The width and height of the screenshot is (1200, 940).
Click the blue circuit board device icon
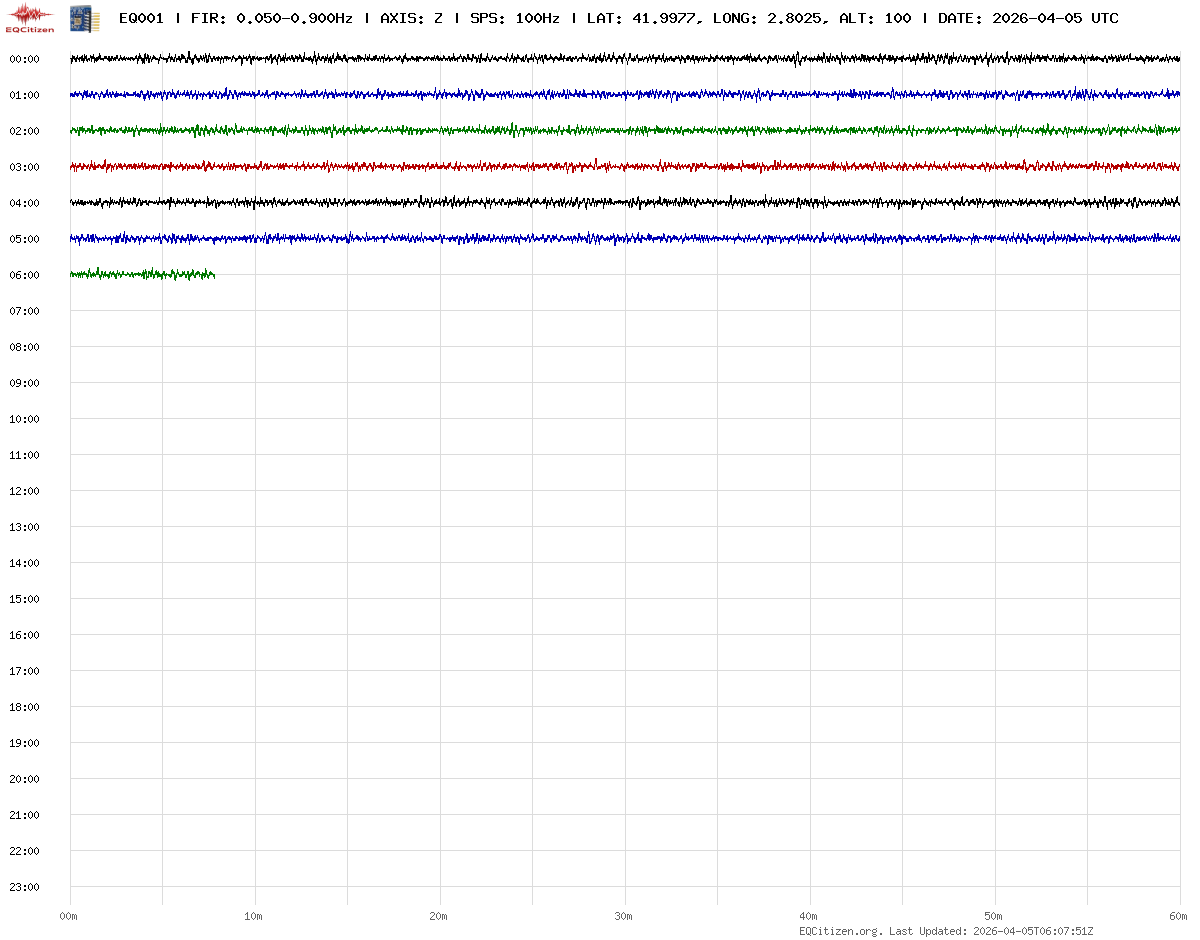tap(84, 18)
